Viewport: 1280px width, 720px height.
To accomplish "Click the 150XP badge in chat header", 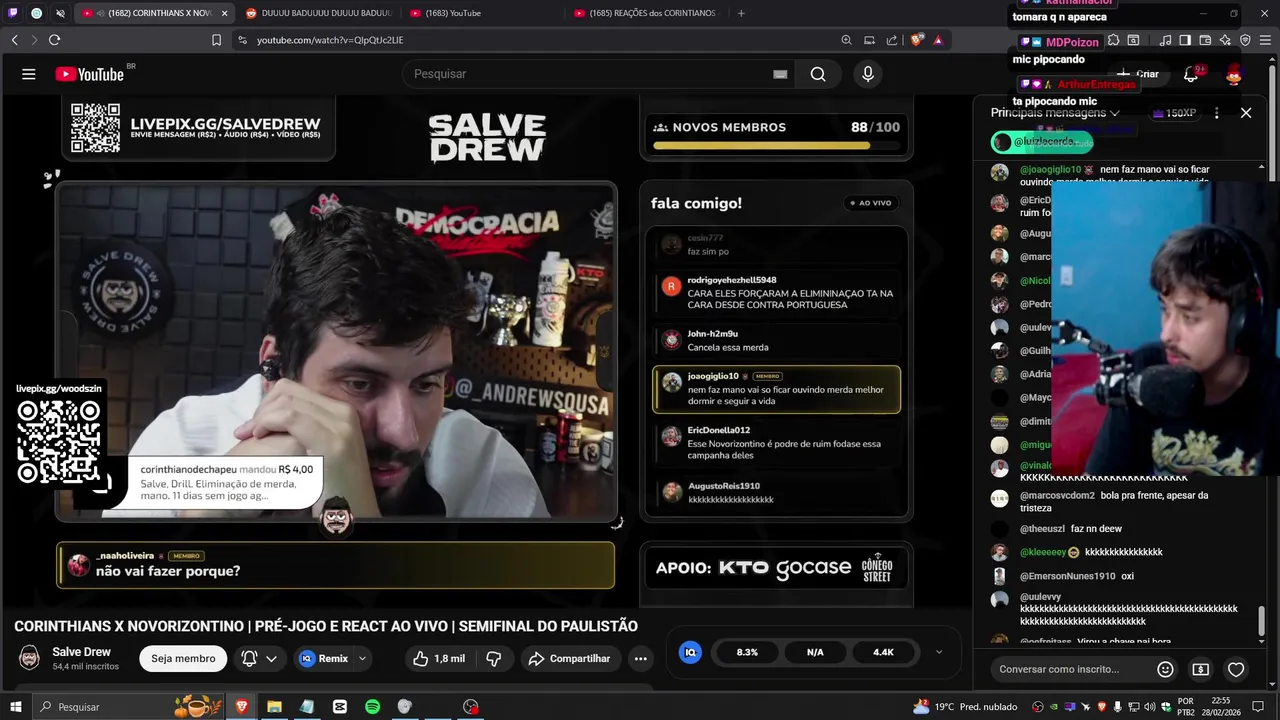I will [x=1173, y=113].
